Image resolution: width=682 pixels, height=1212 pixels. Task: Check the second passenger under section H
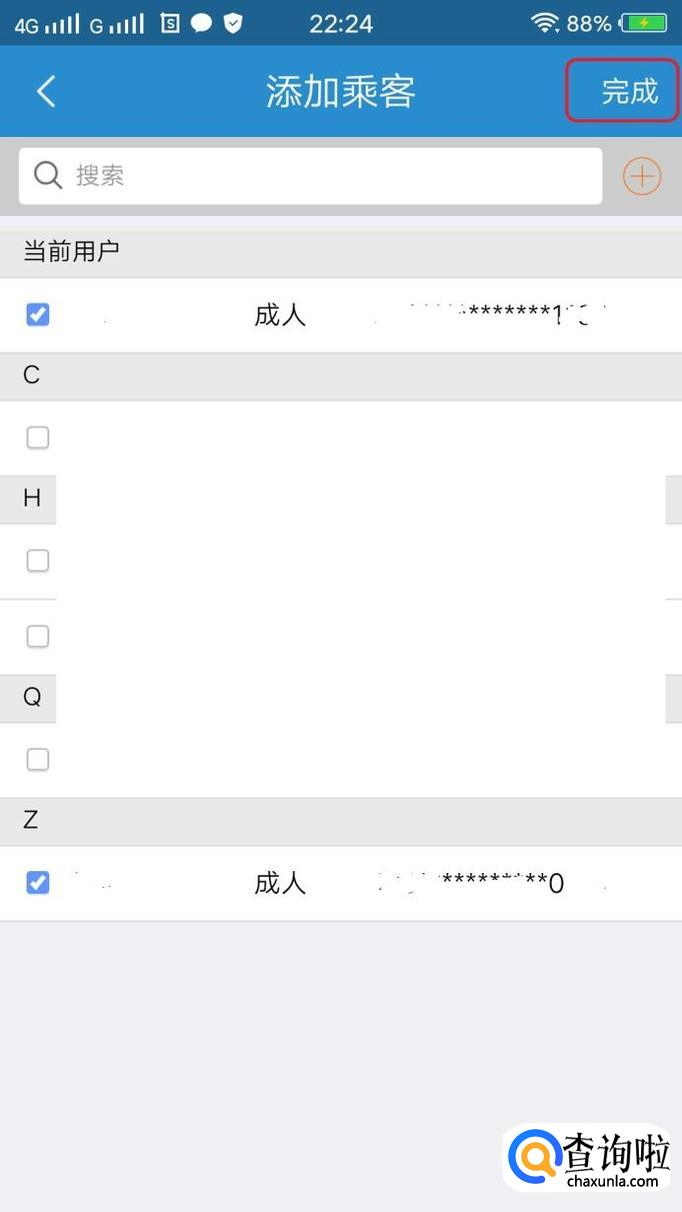click(37, 636)
